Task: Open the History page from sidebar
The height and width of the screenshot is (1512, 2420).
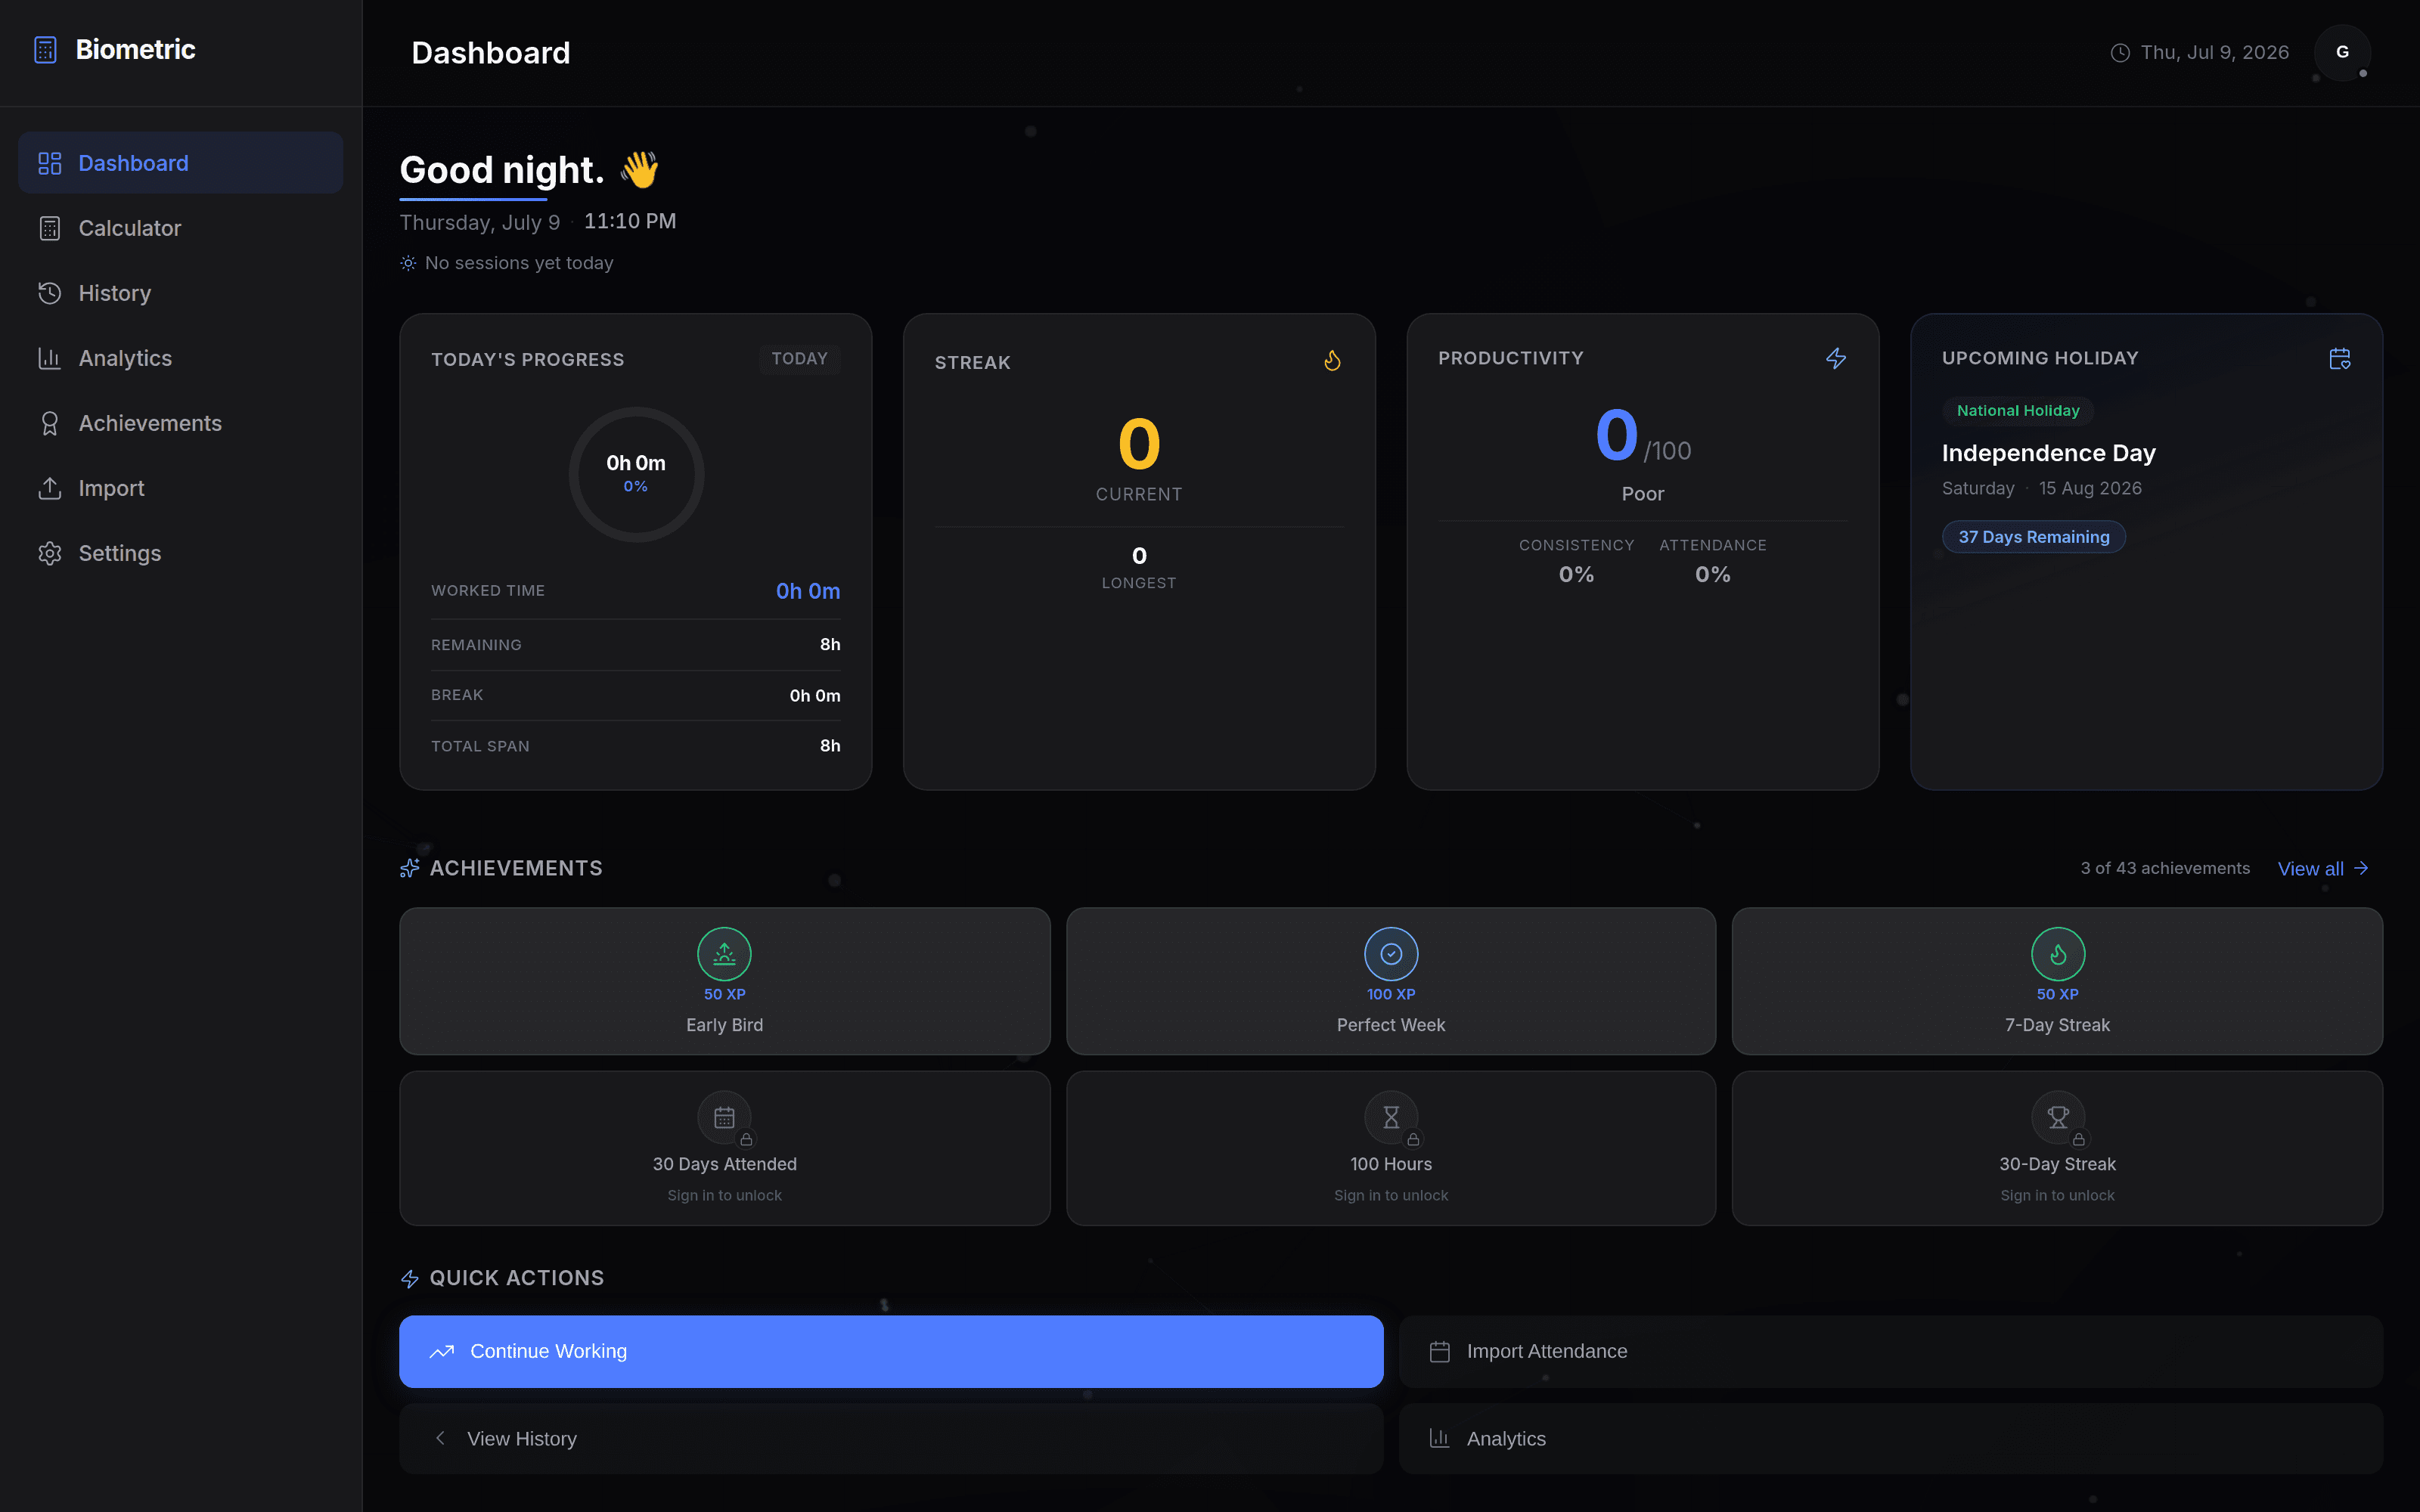Action: click(x=181, y=293)
